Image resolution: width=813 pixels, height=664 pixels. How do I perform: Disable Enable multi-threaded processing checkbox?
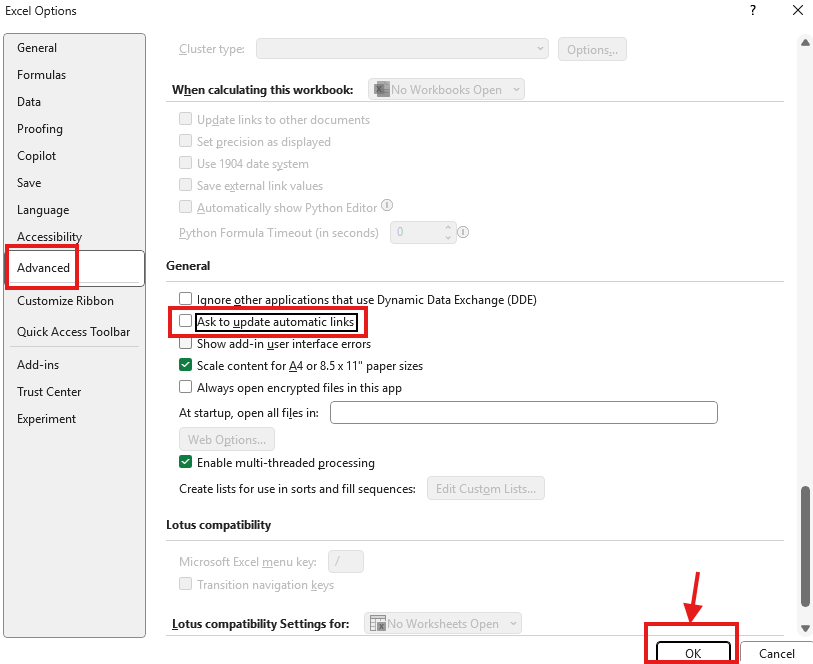pyautogui.click(x=185, y=461)
